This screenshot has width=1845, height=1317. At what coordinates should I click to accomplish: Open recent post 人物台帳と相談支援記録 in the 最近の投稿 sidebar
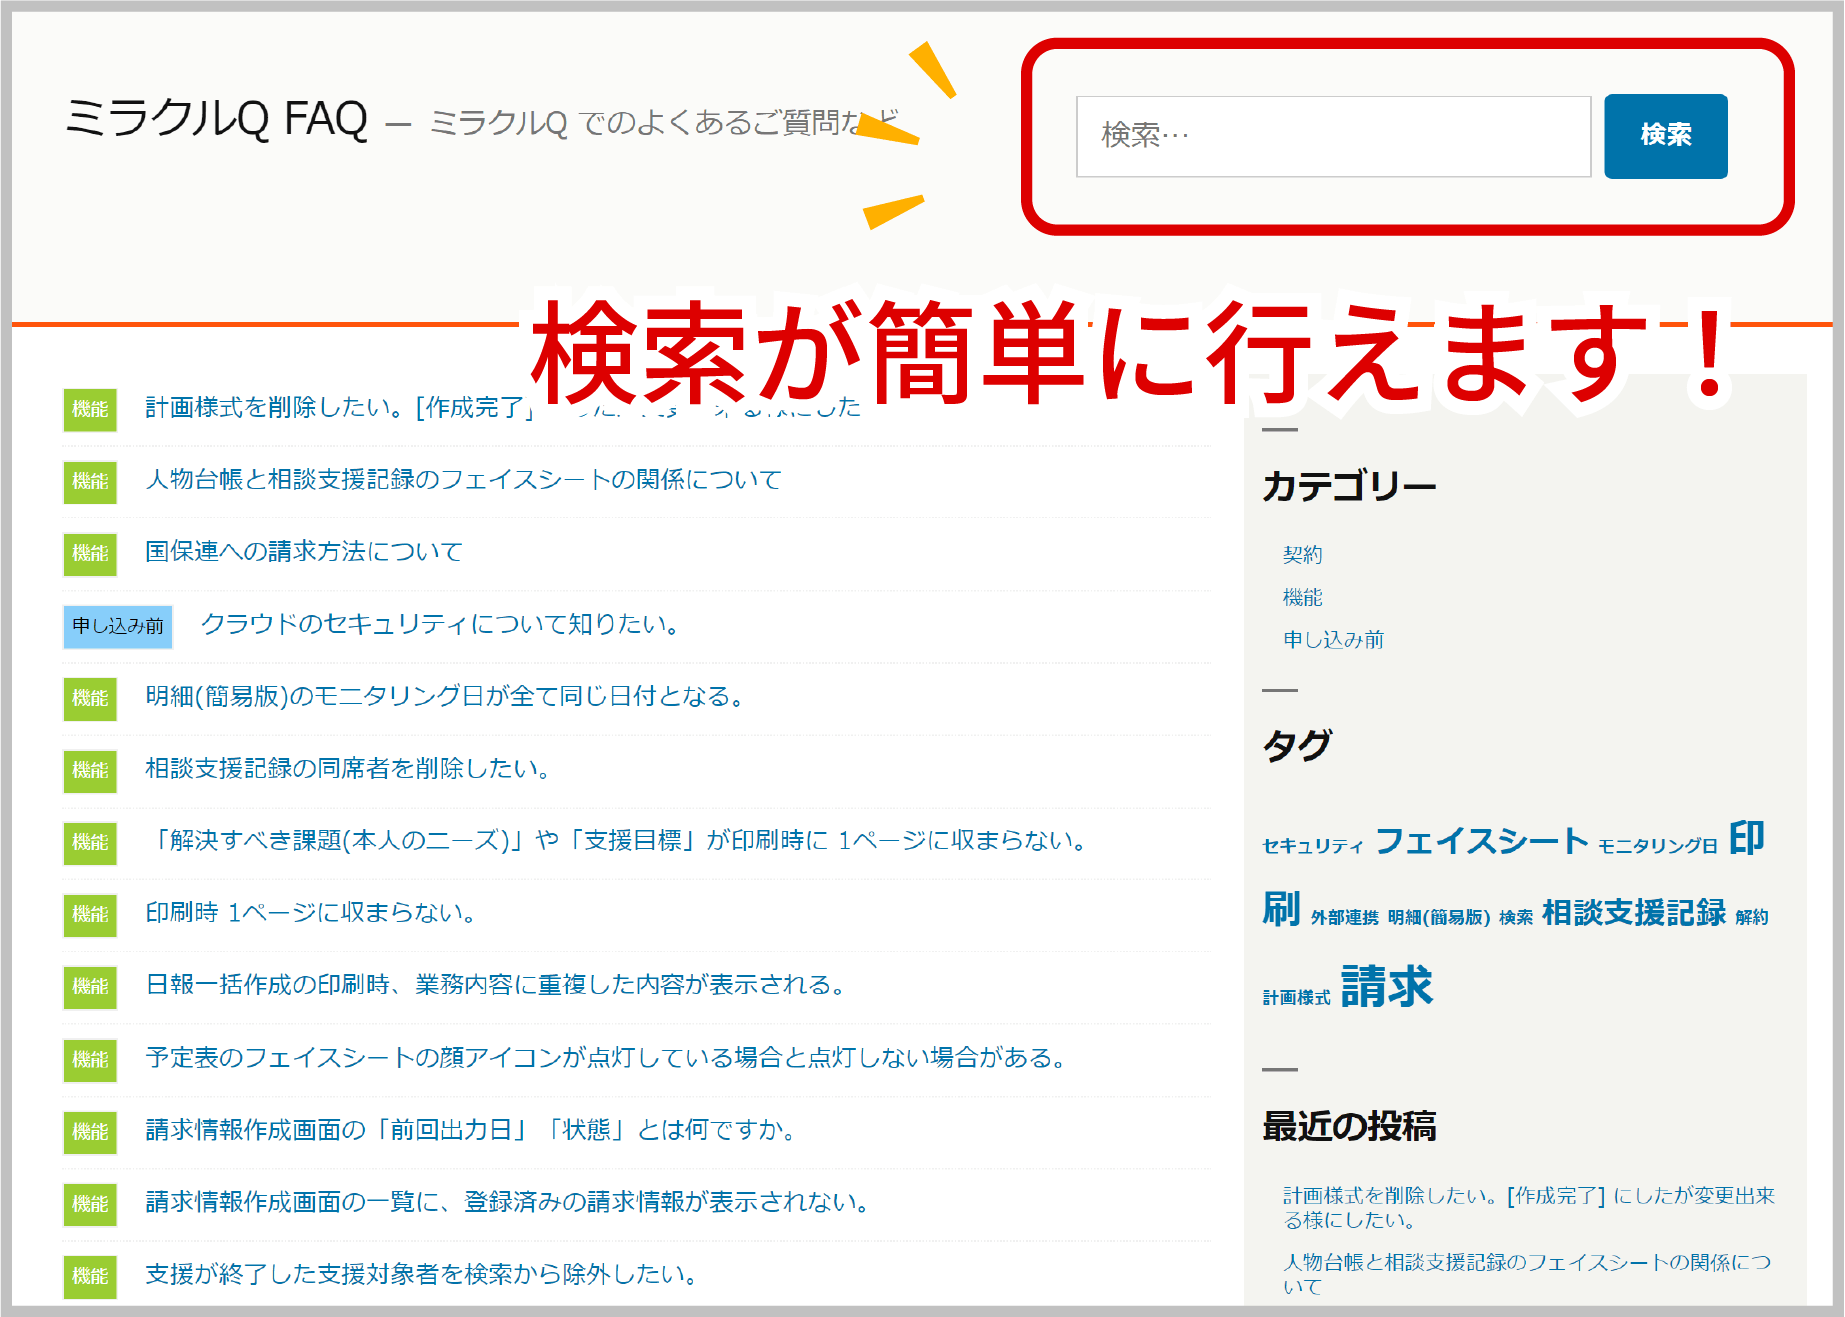click(1526, 1274)
